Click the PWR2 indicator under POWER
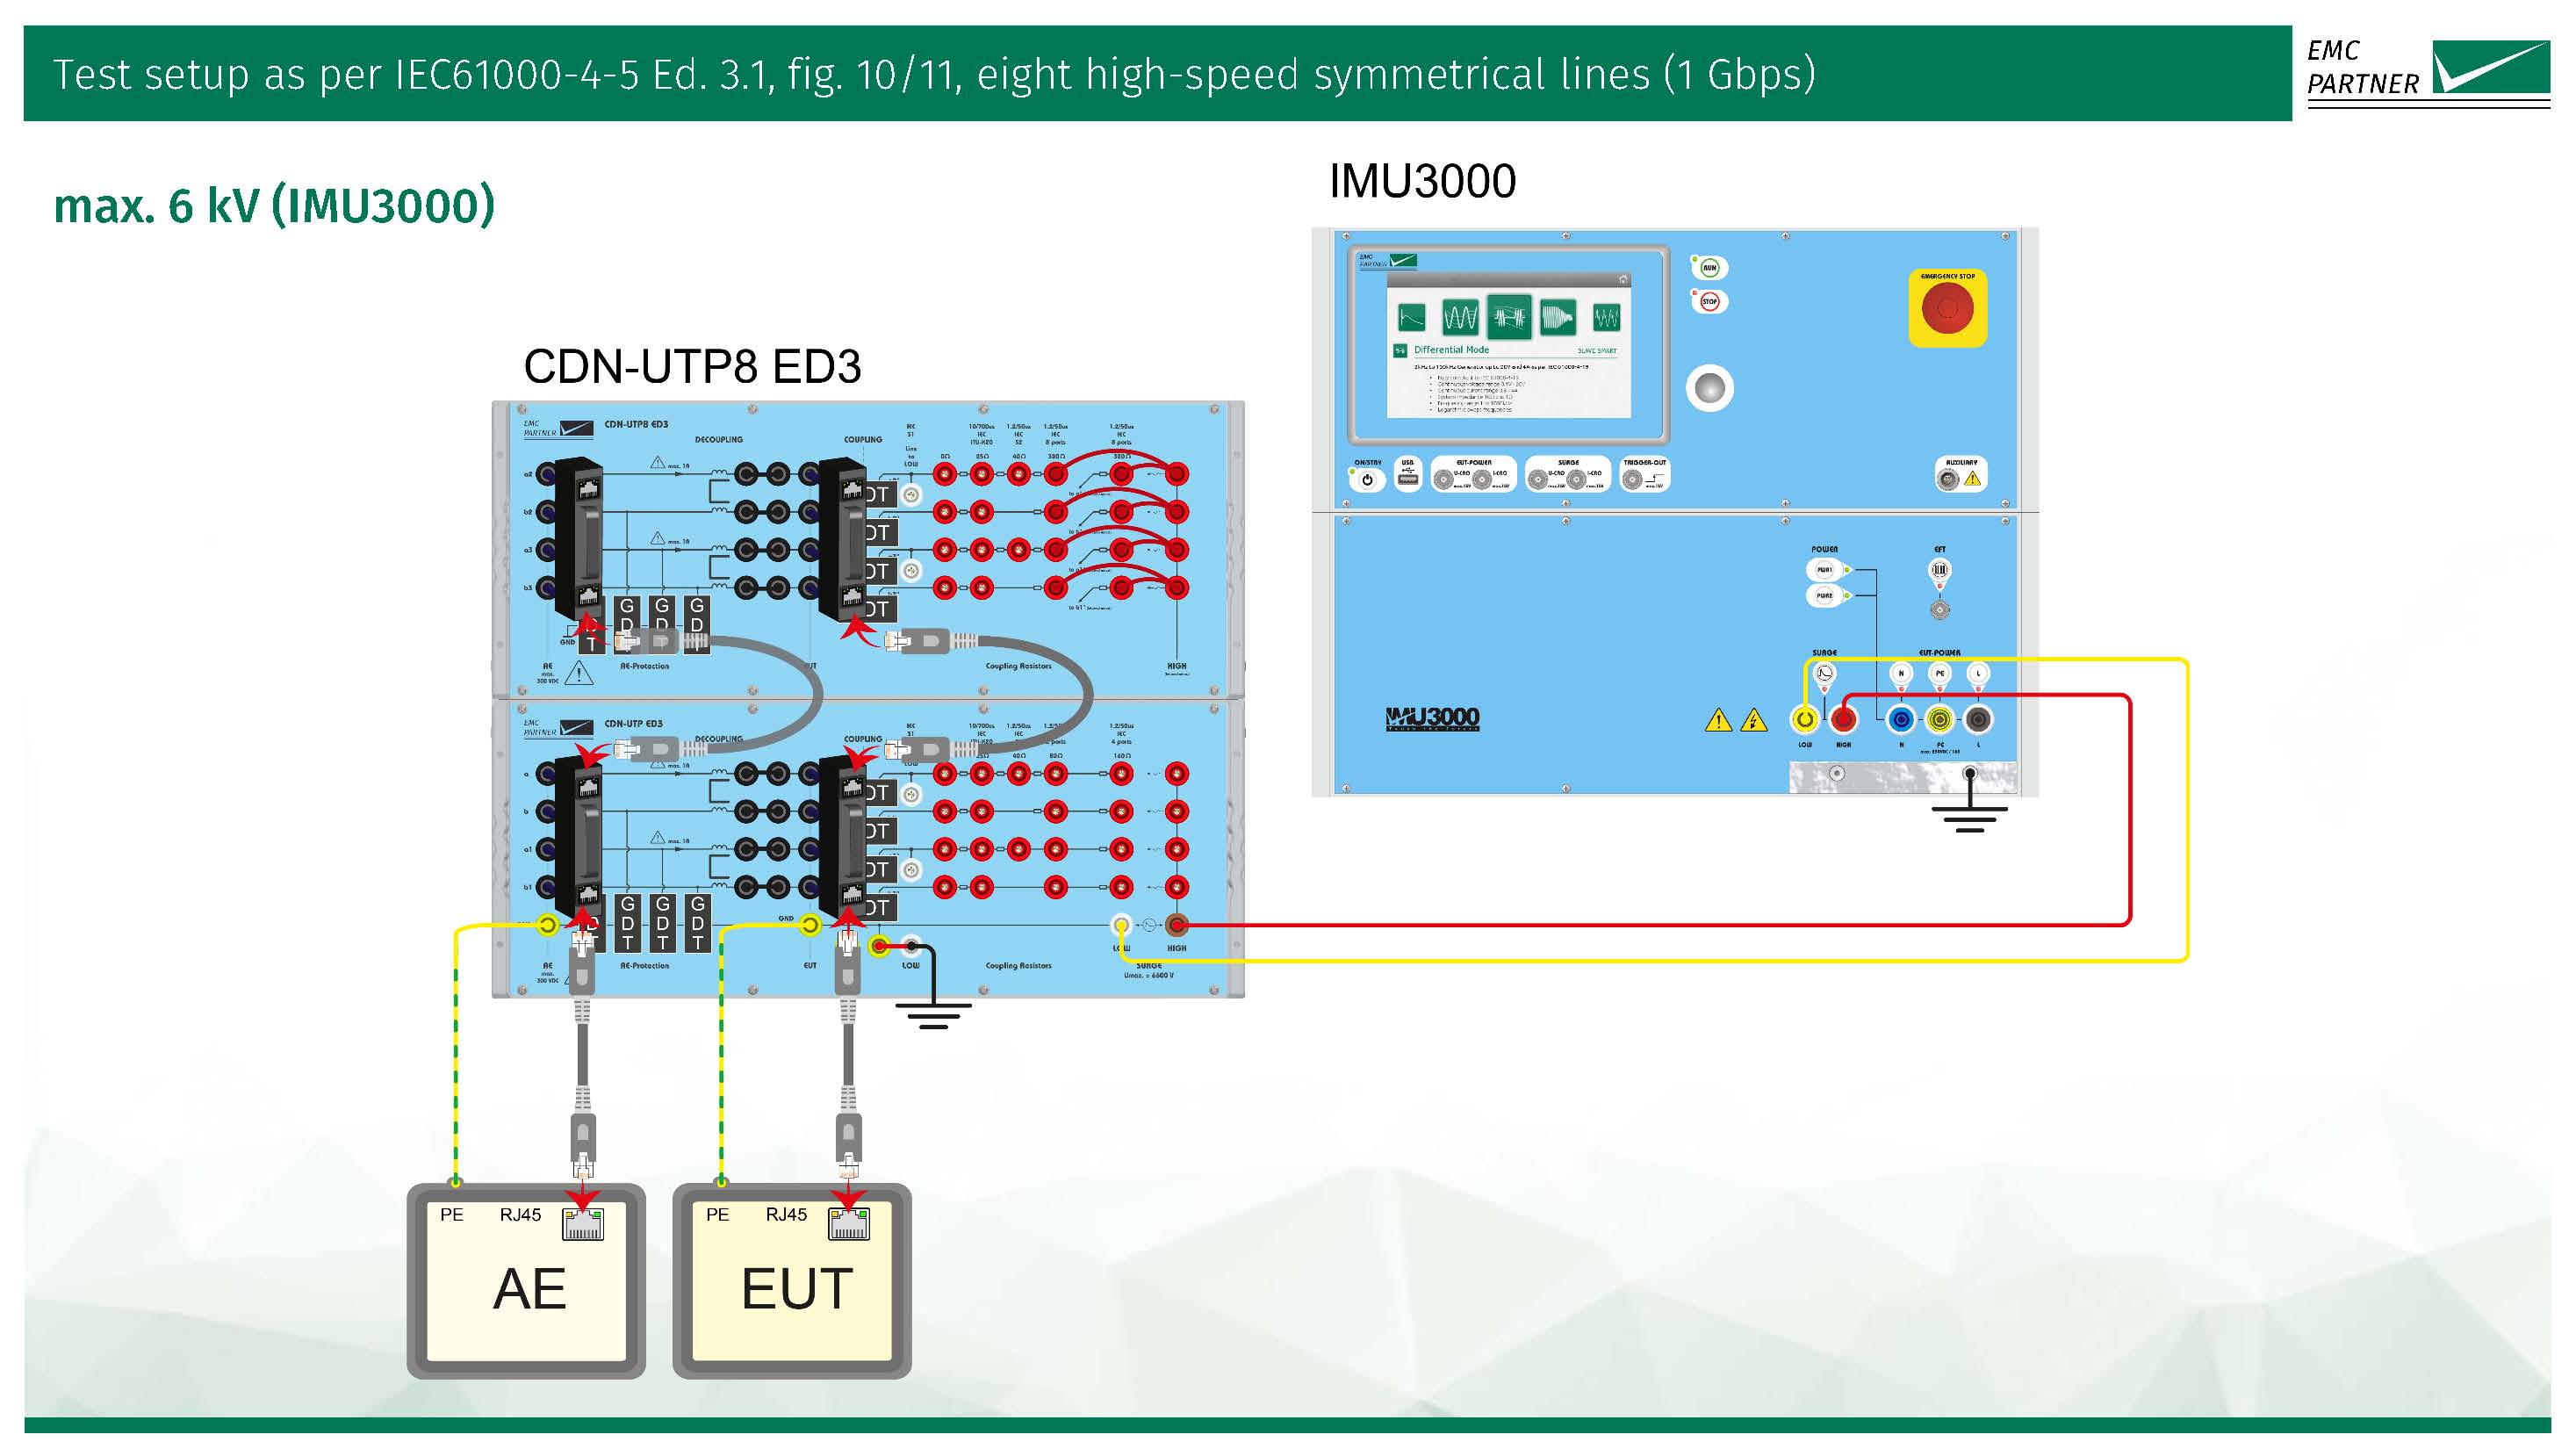Screen dimensions: 2576x1449 coord(1825,596)
